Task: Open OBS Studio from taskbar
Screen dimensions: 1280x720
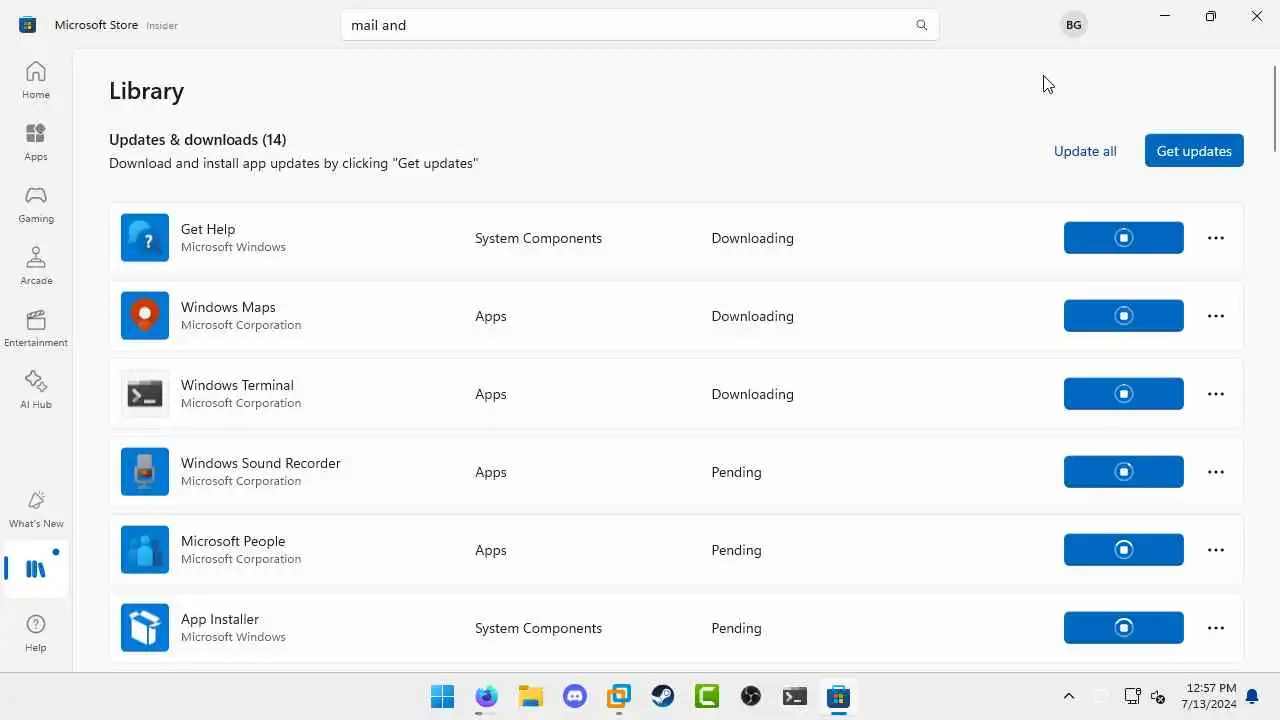Action: click(x=751, y=696)
